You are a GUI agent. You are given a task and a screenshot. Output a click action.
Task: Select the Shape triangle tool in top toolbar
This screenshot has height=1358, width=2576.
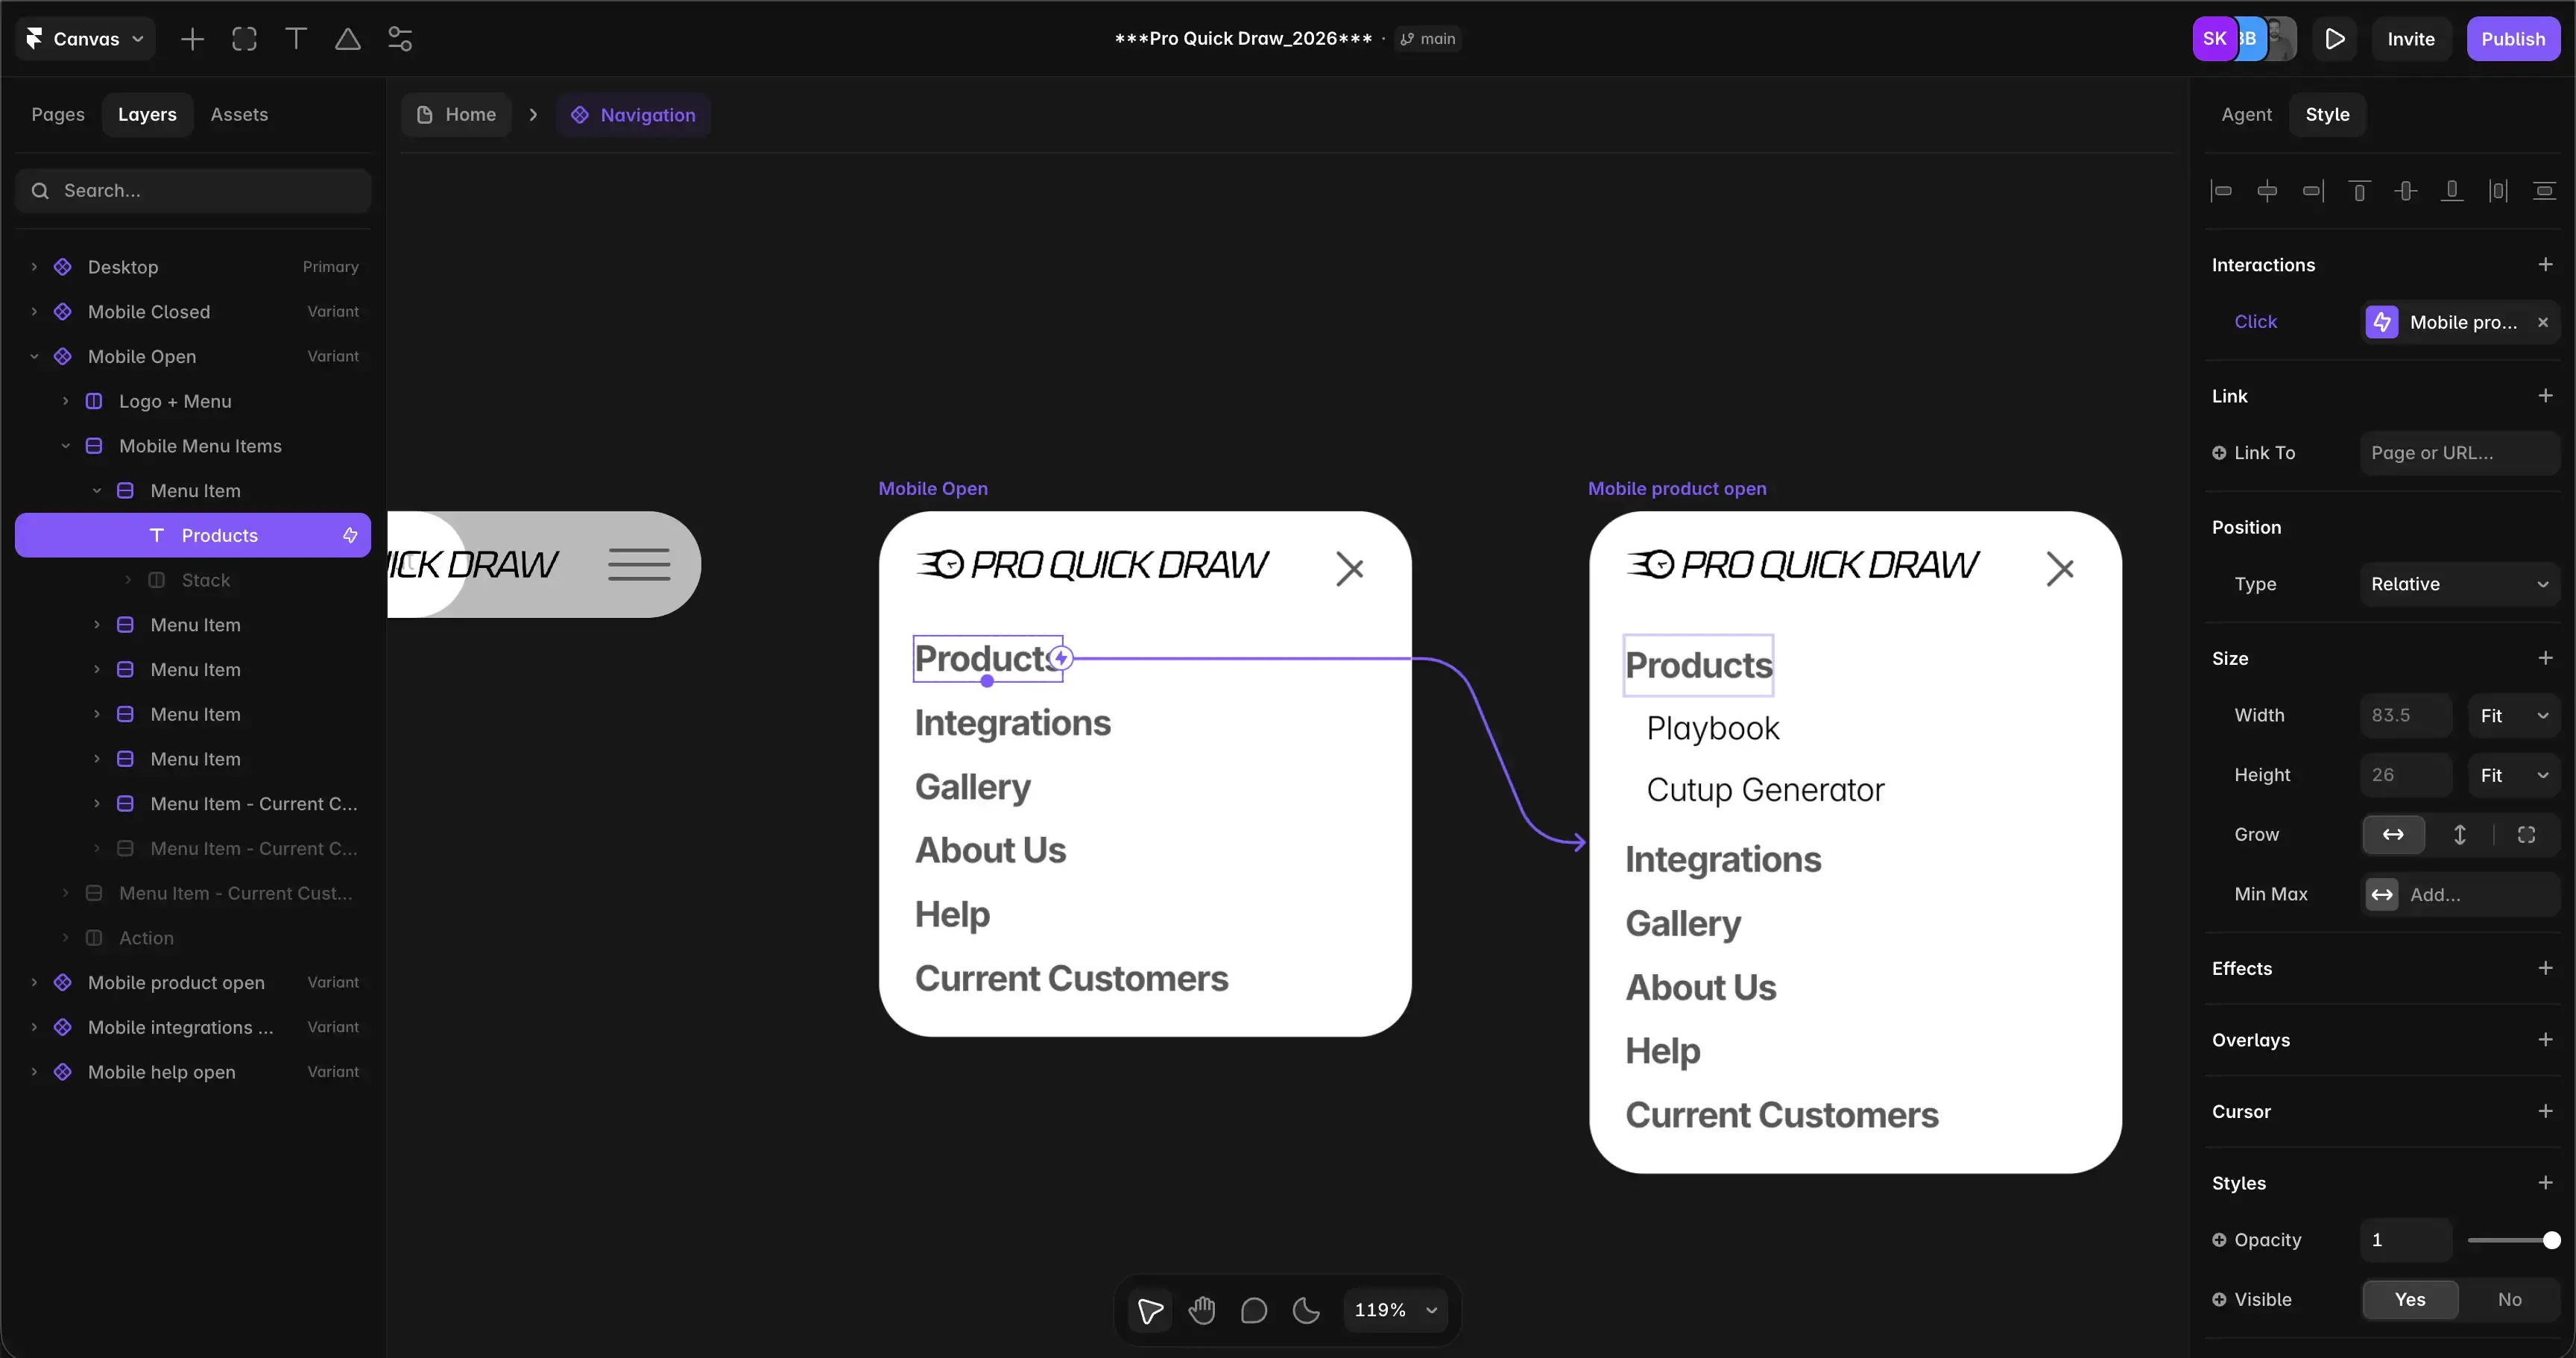click(348, 39)
